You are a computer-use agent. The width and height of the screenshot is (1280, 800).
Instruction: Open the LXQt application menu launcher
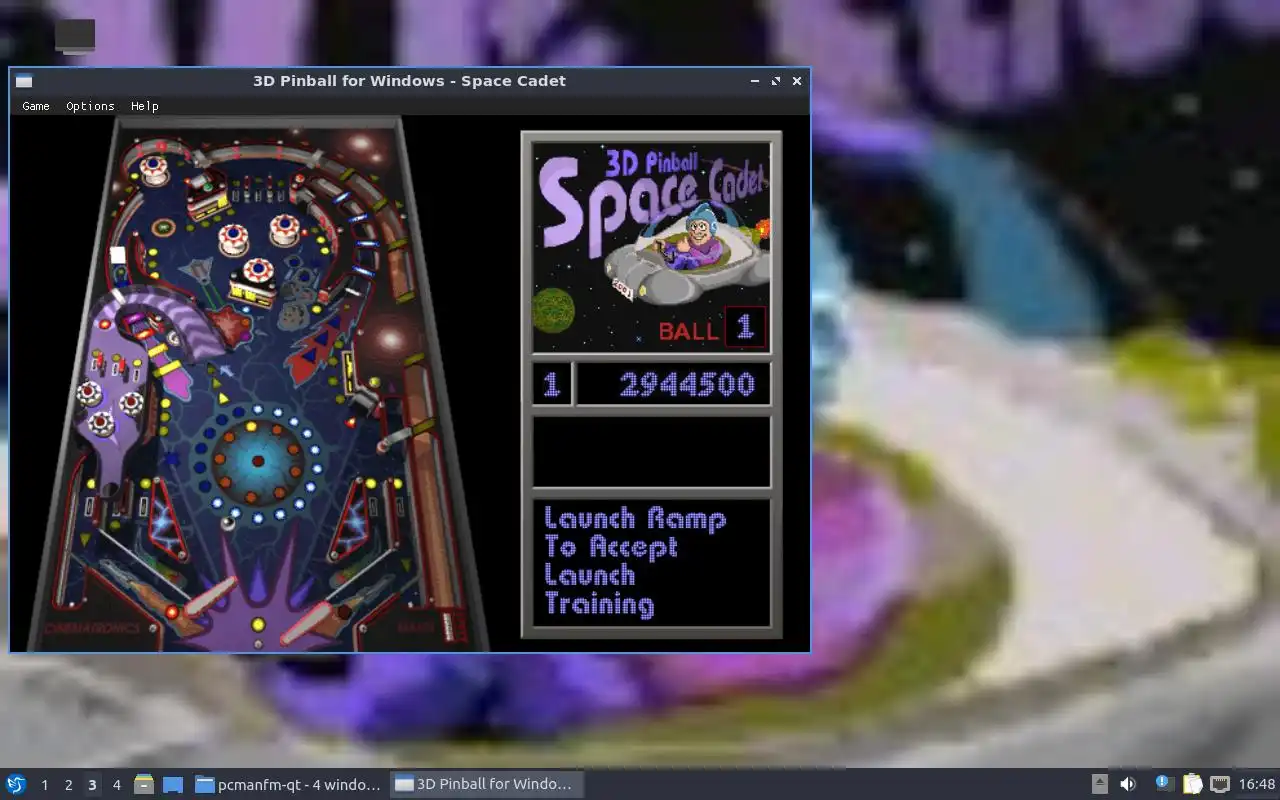16,784
